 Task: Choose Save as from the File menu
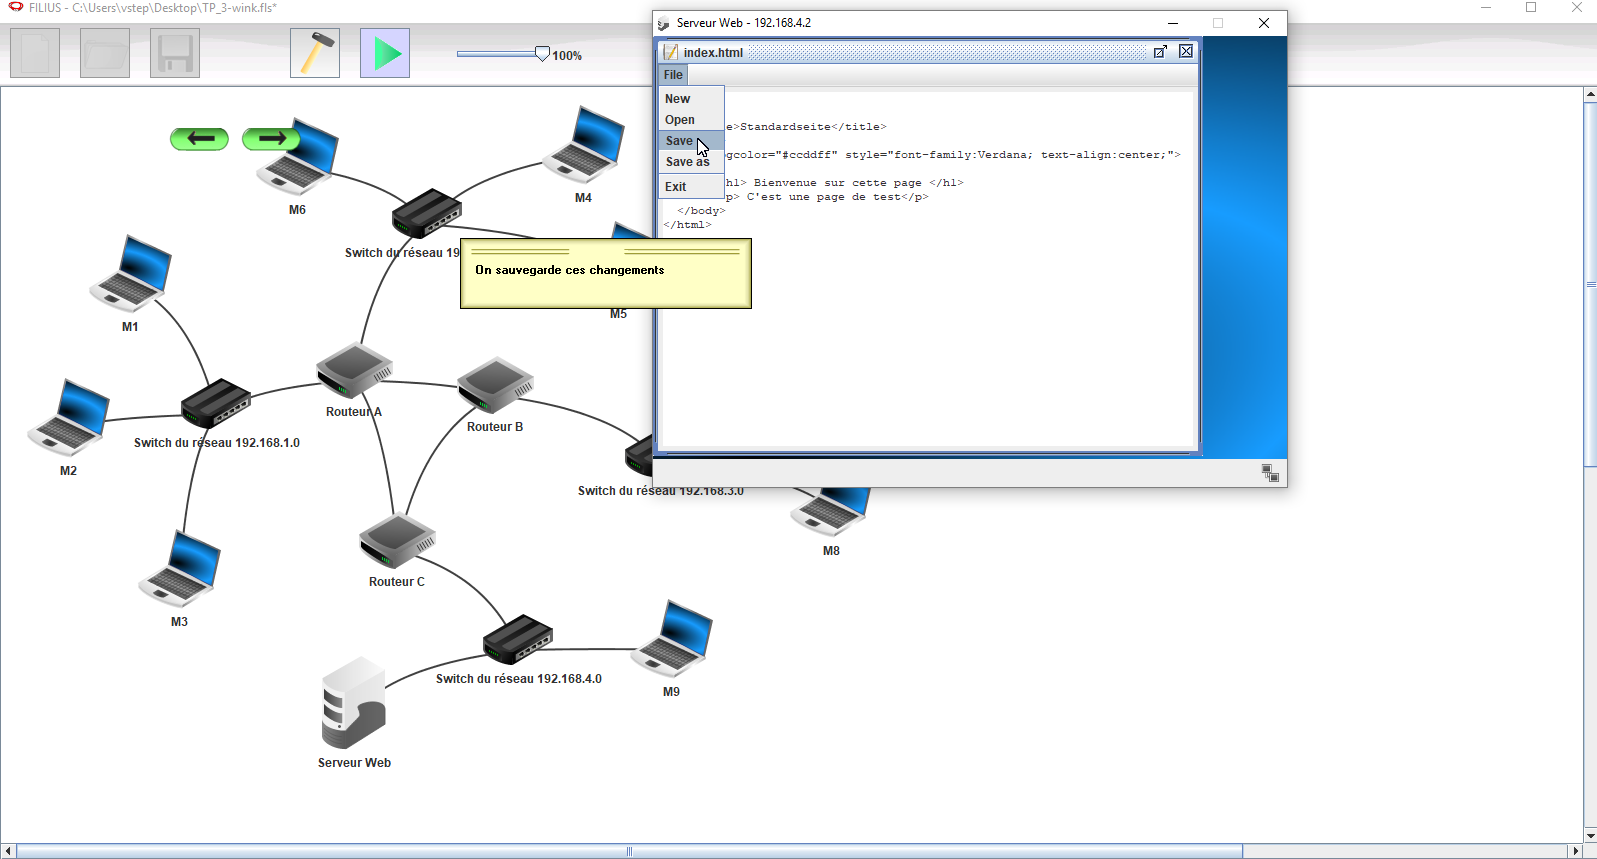coord(690,162)
